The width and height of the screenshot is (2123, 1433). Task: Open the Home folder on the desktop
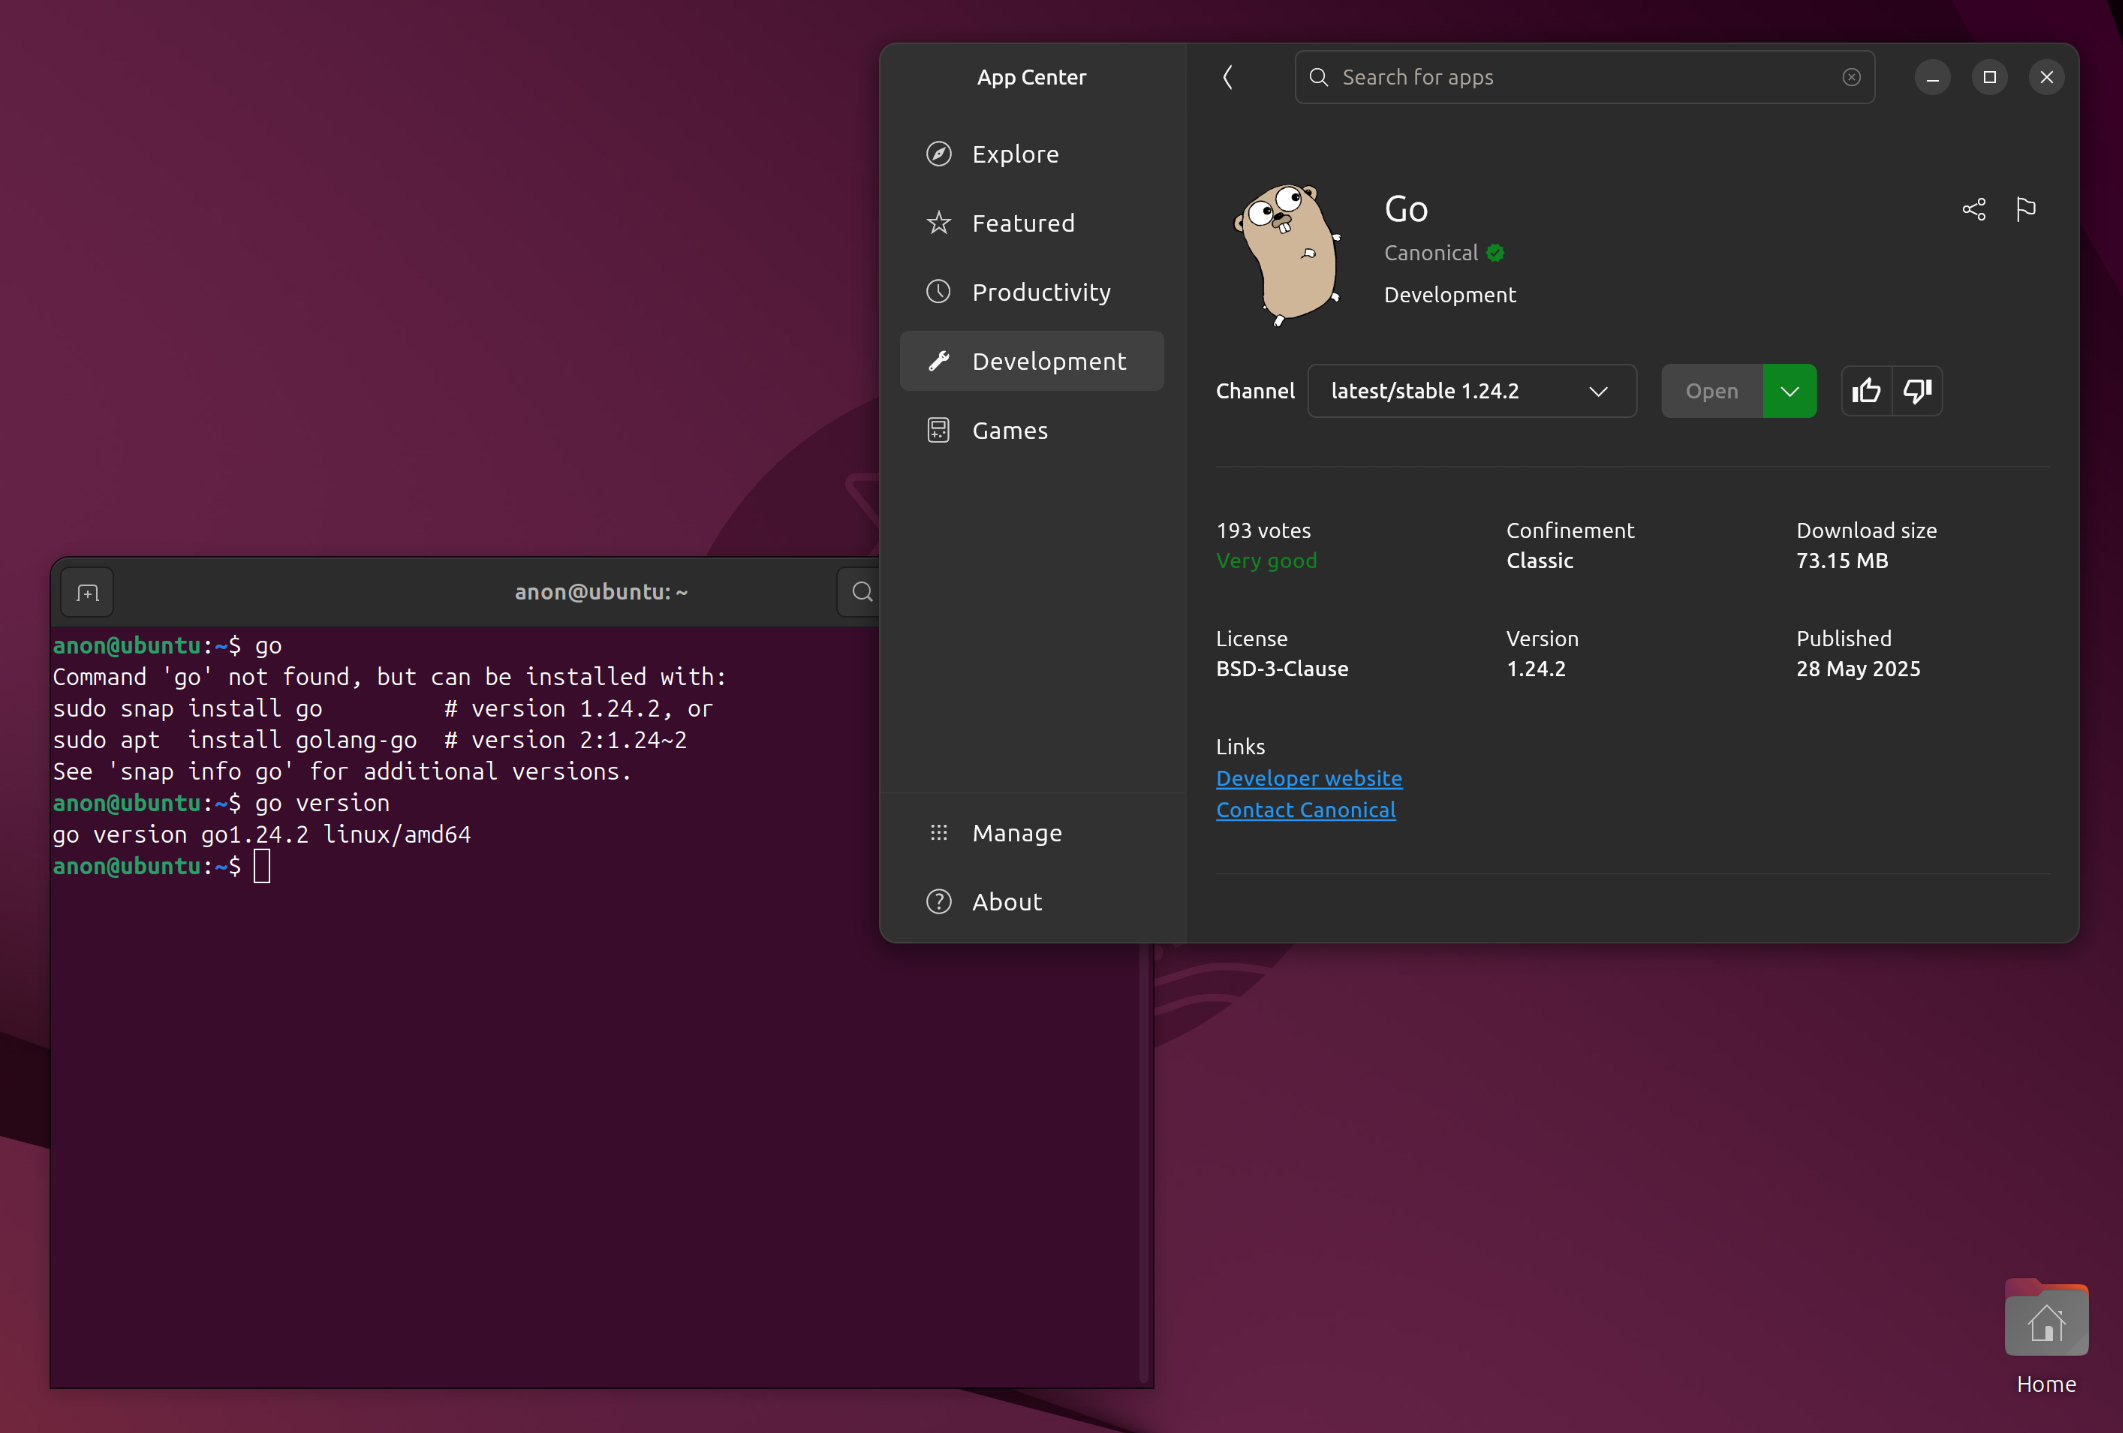pyautogui.click(x=2046, y=1337)
